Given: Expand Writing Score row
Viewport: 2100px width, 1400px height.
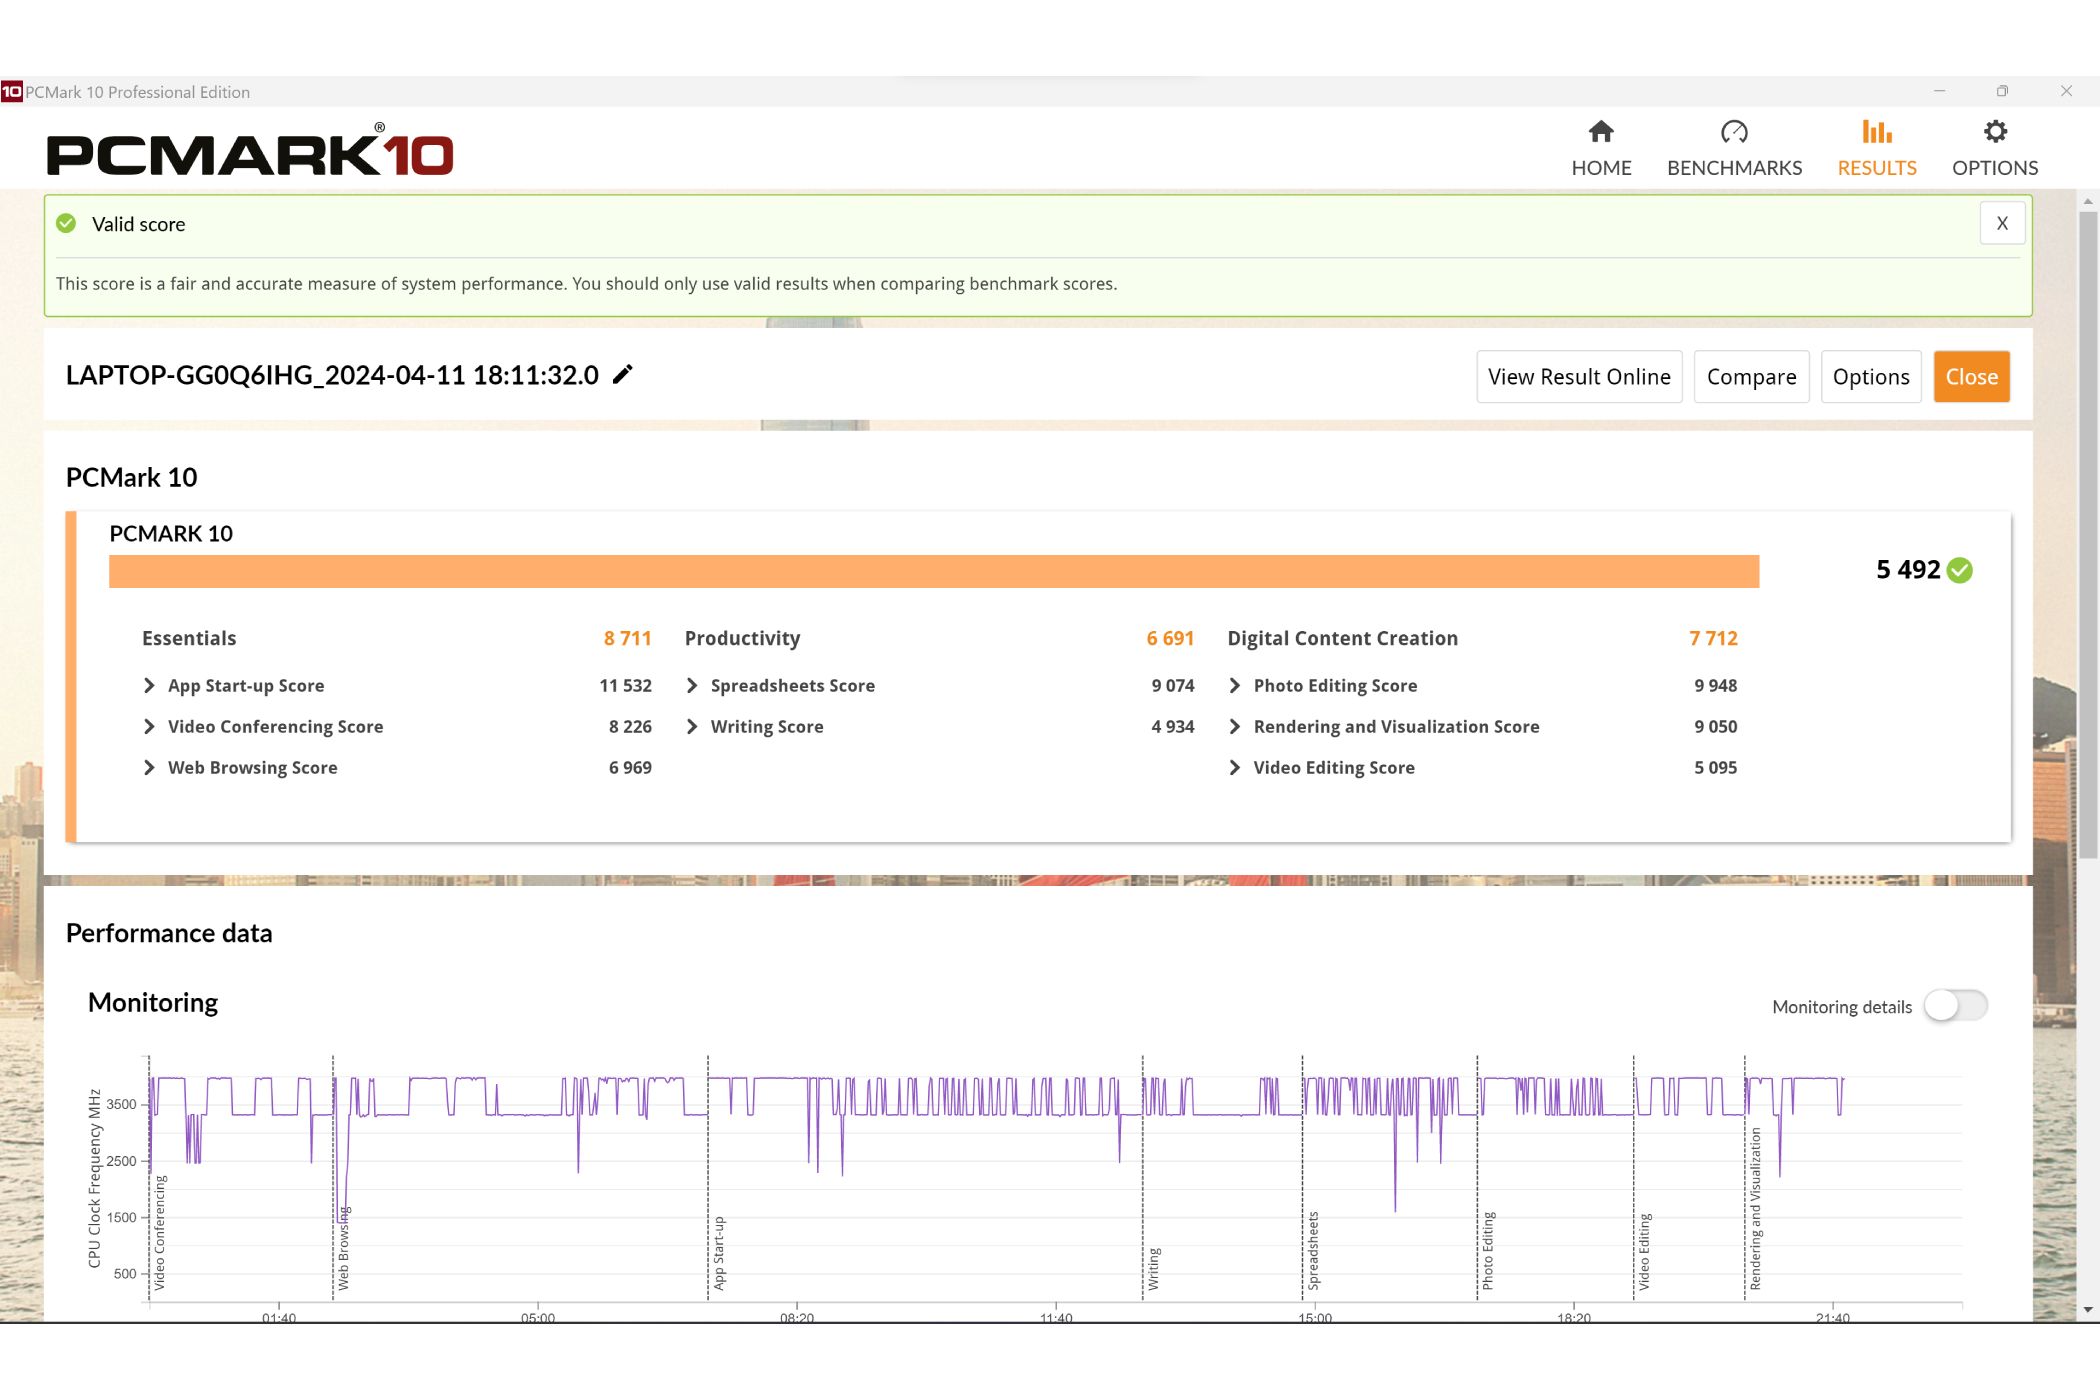Looking at the screenshot, I should pos(692,727).
